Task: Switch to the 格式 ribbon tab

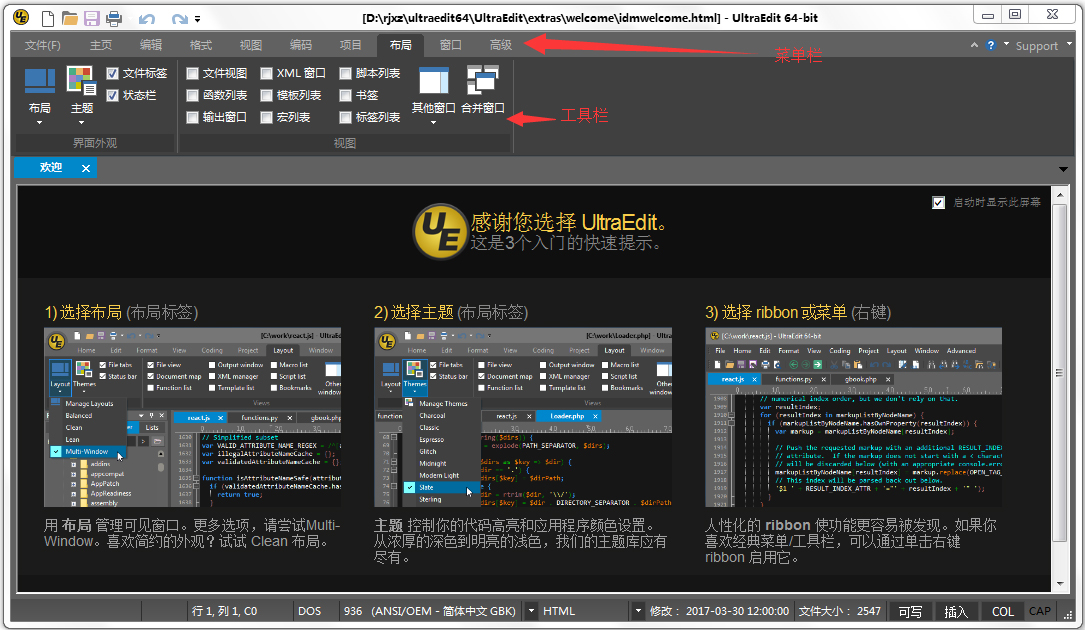Action: click(x=201, y=45)
